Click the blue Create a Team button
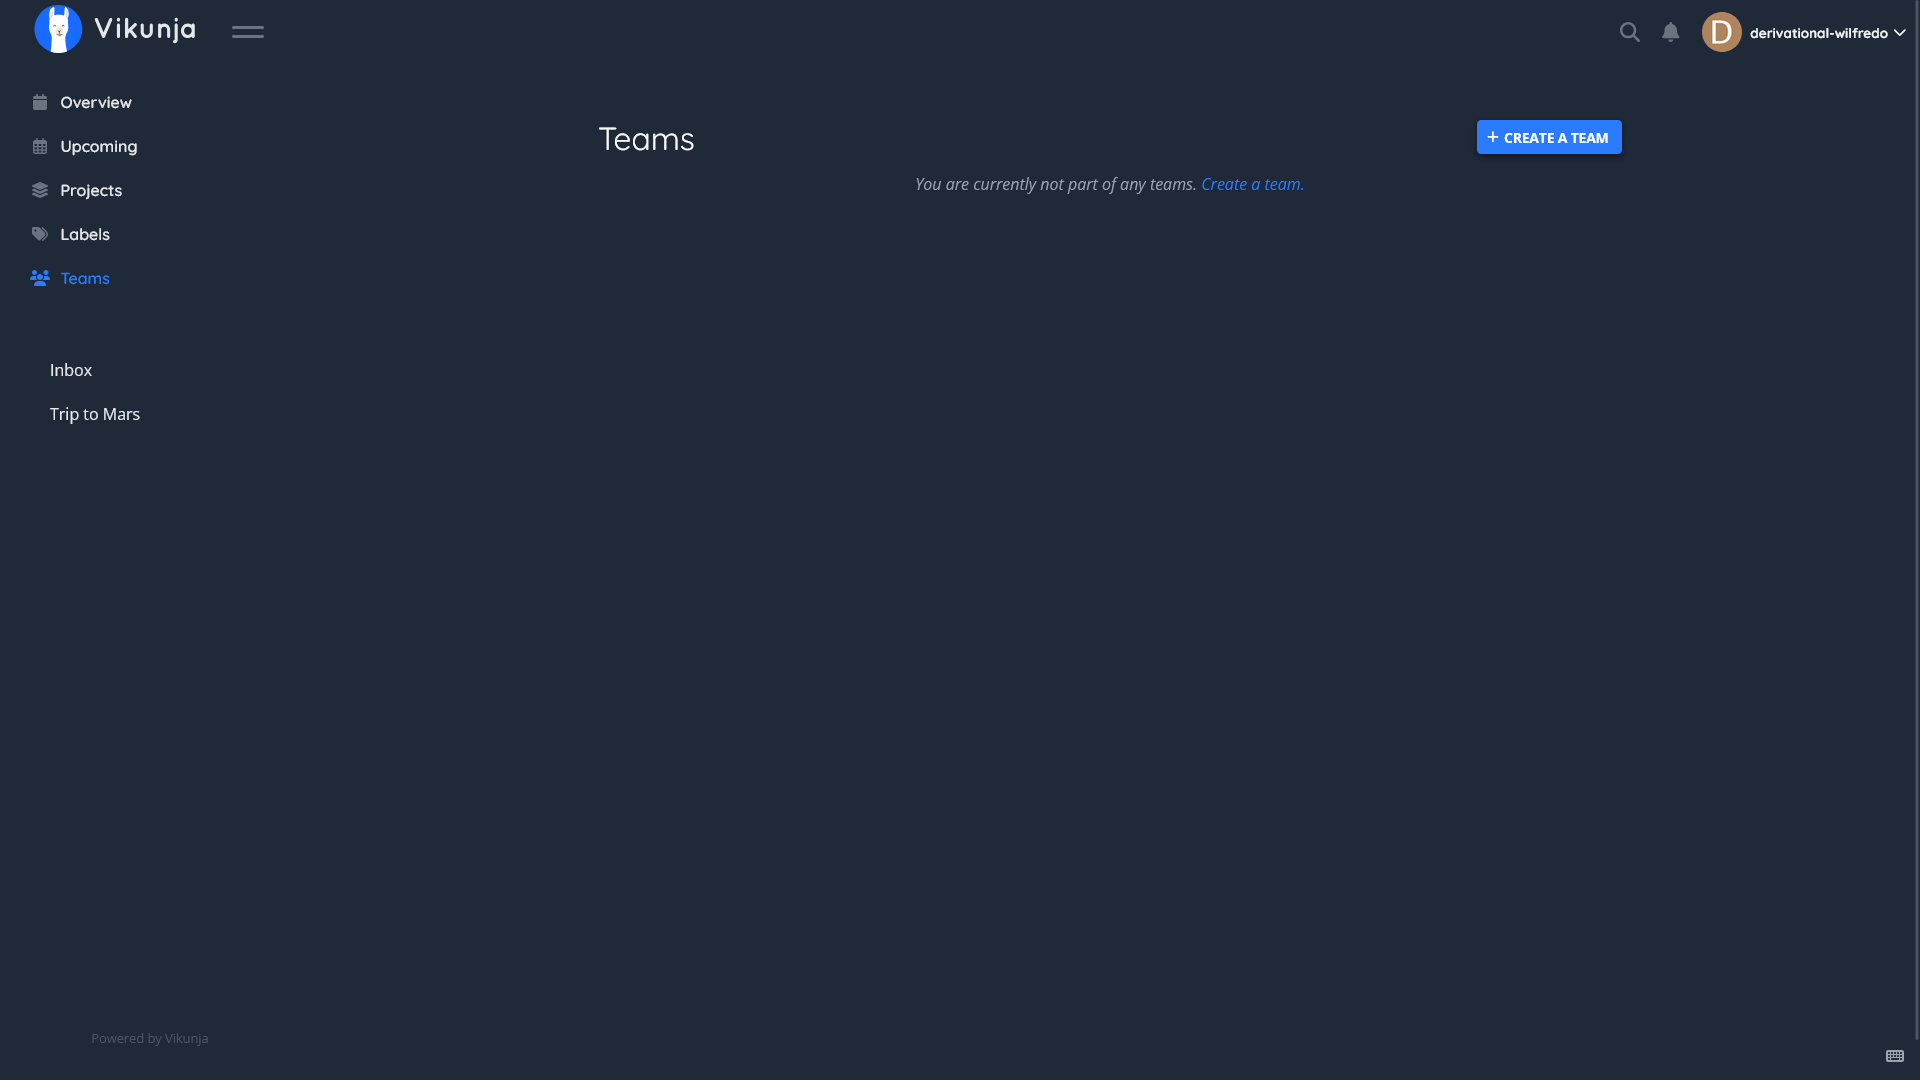This screenshot has width=1920, height=1080. tap(1549, 137)
